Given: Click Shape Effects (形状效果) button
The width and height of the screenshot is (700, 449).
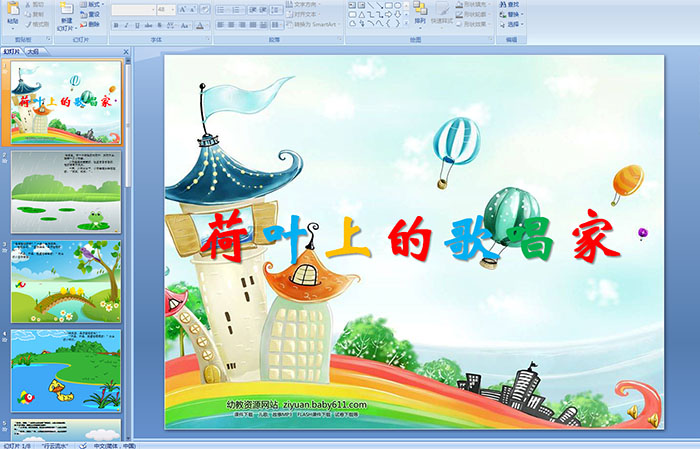Looking at the screenshot, I should [x=473, y=24].
